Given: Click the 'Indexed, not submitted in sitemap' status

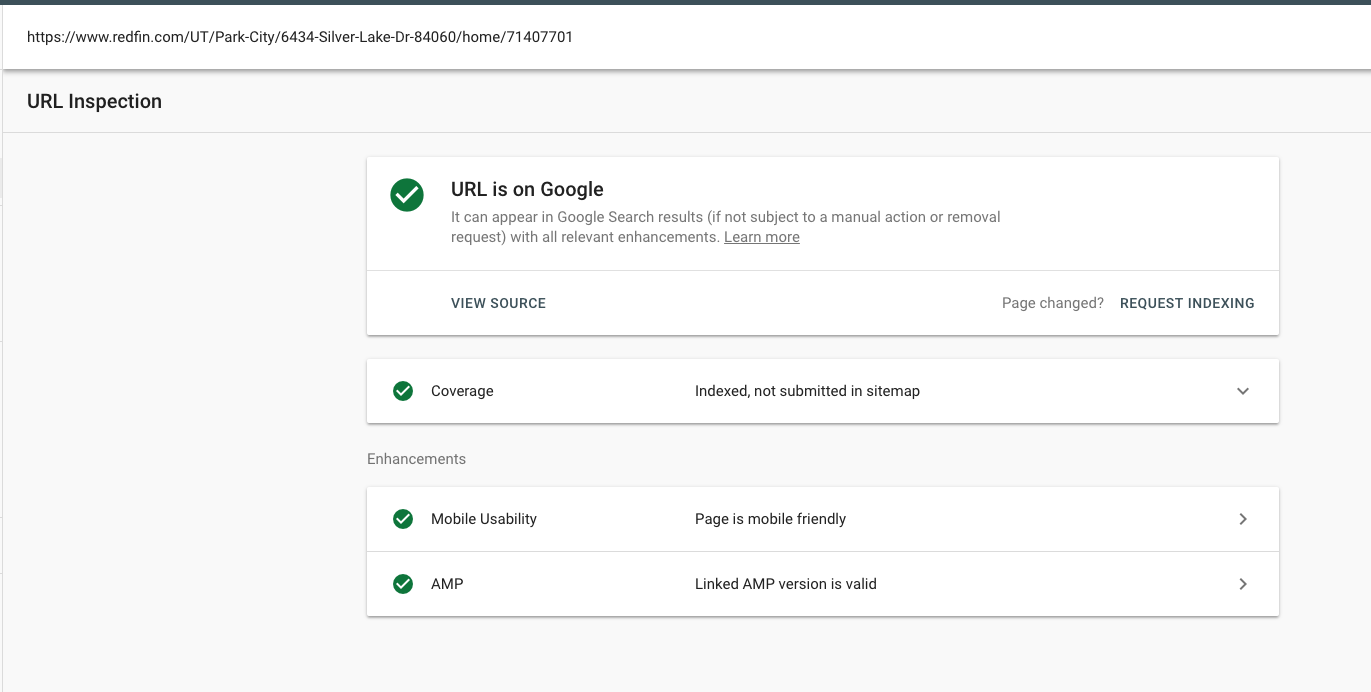Looking at the screenshot, I should coord(807,391).
